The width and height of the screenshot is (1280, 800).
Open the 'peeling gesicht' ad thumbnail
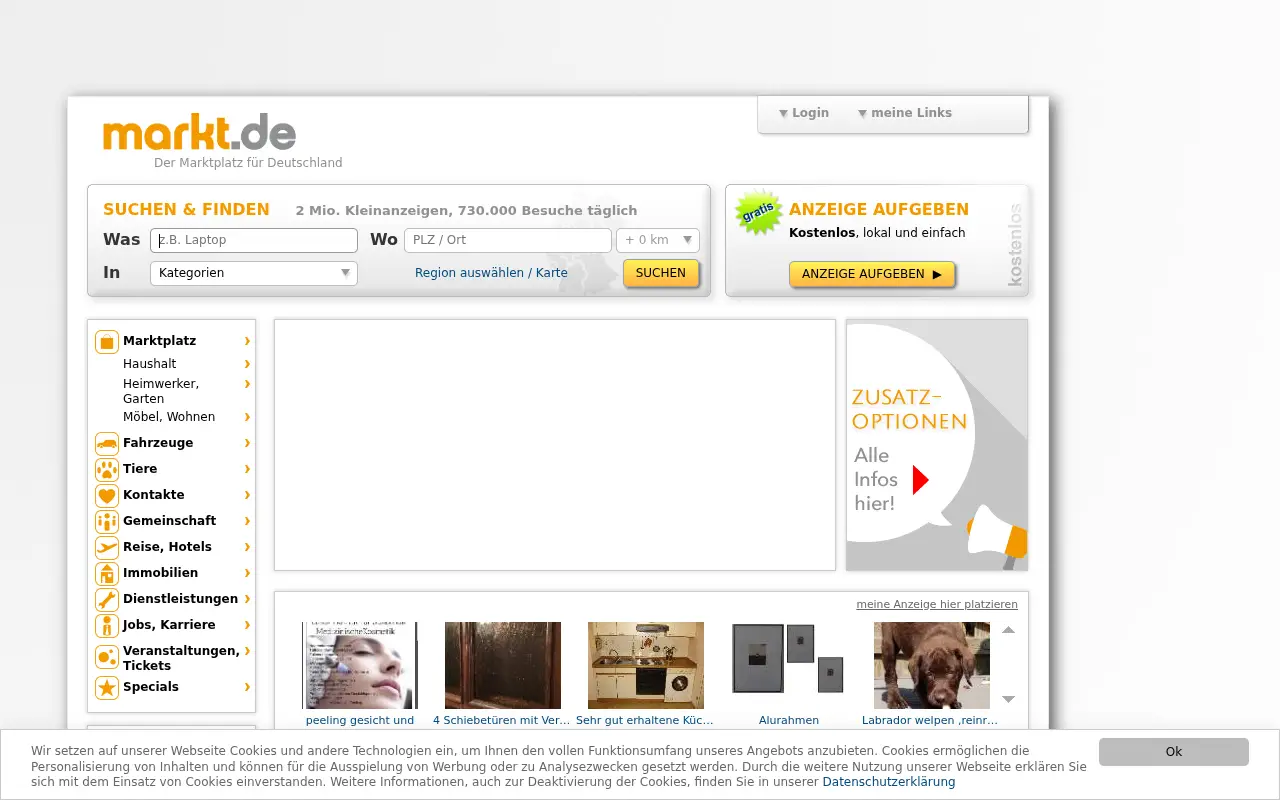click(360, 665)
